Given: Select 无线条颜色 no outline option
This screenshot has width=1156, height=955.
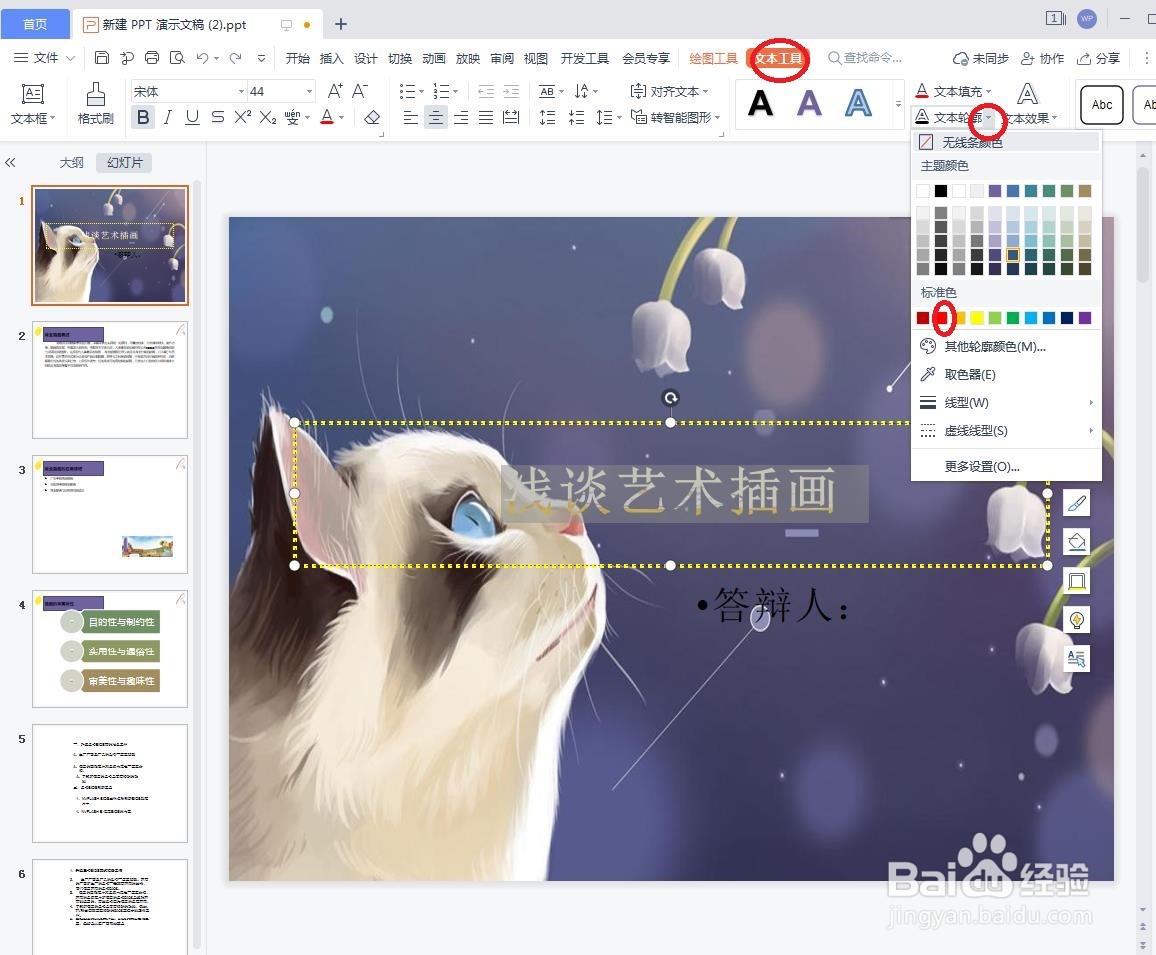Looking at the screenshot, I should (1006, 142).
